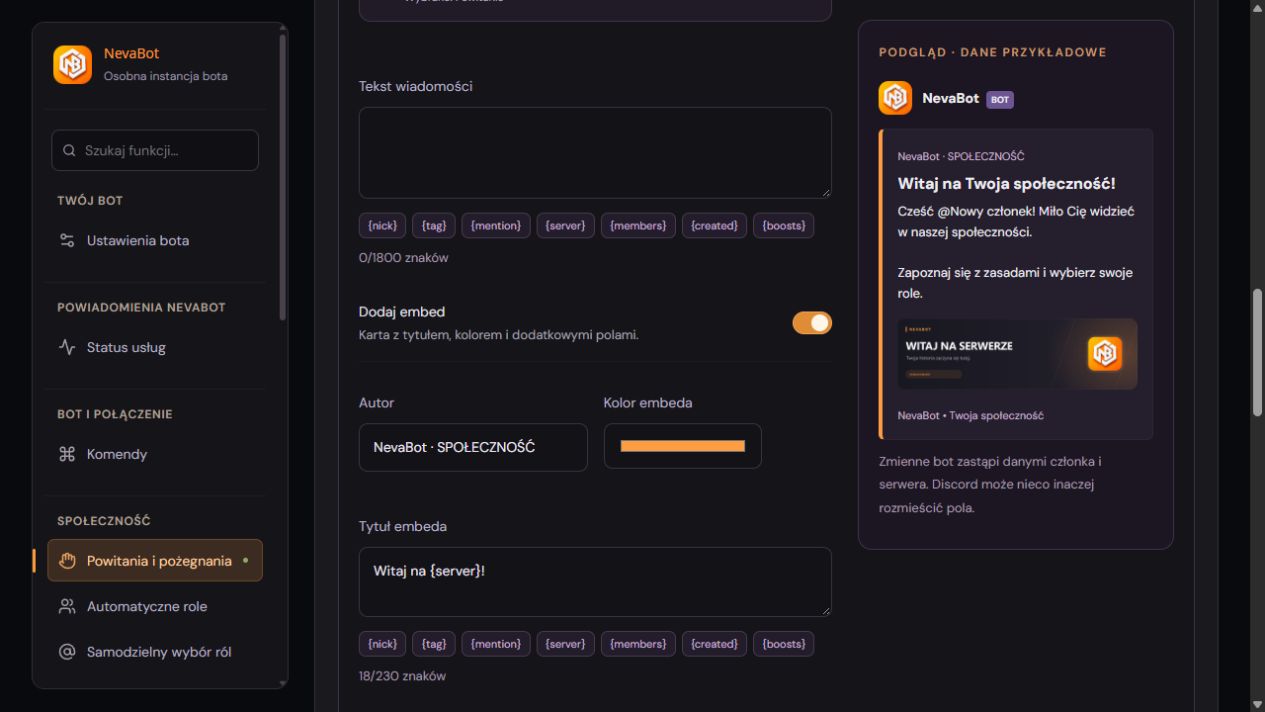The width and height of the screenshot is (1265, 712).
Task: Insert {members} variable below Tekst wiadomości
Action: tap(638, 226)
